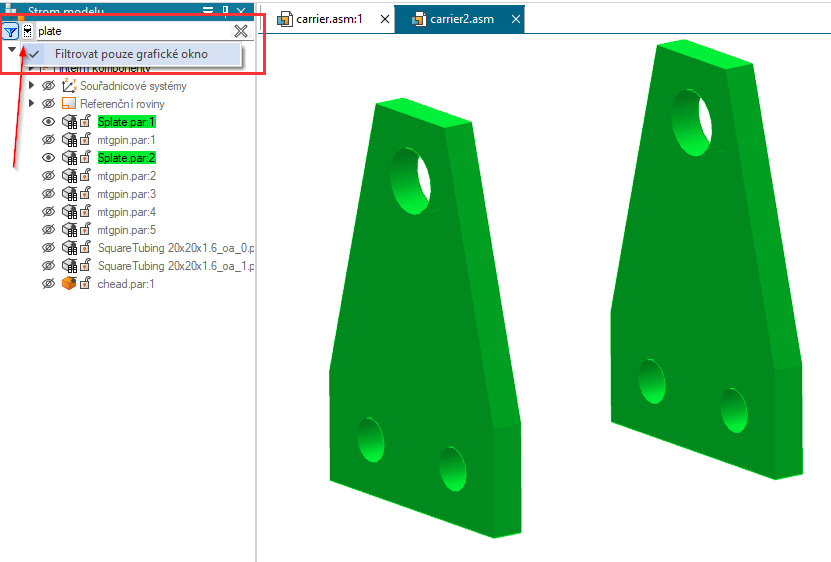The height and width of the screenshot is (562, 831).
Task: Click the Referenční roviny plane icon
Action: (69, 104)
